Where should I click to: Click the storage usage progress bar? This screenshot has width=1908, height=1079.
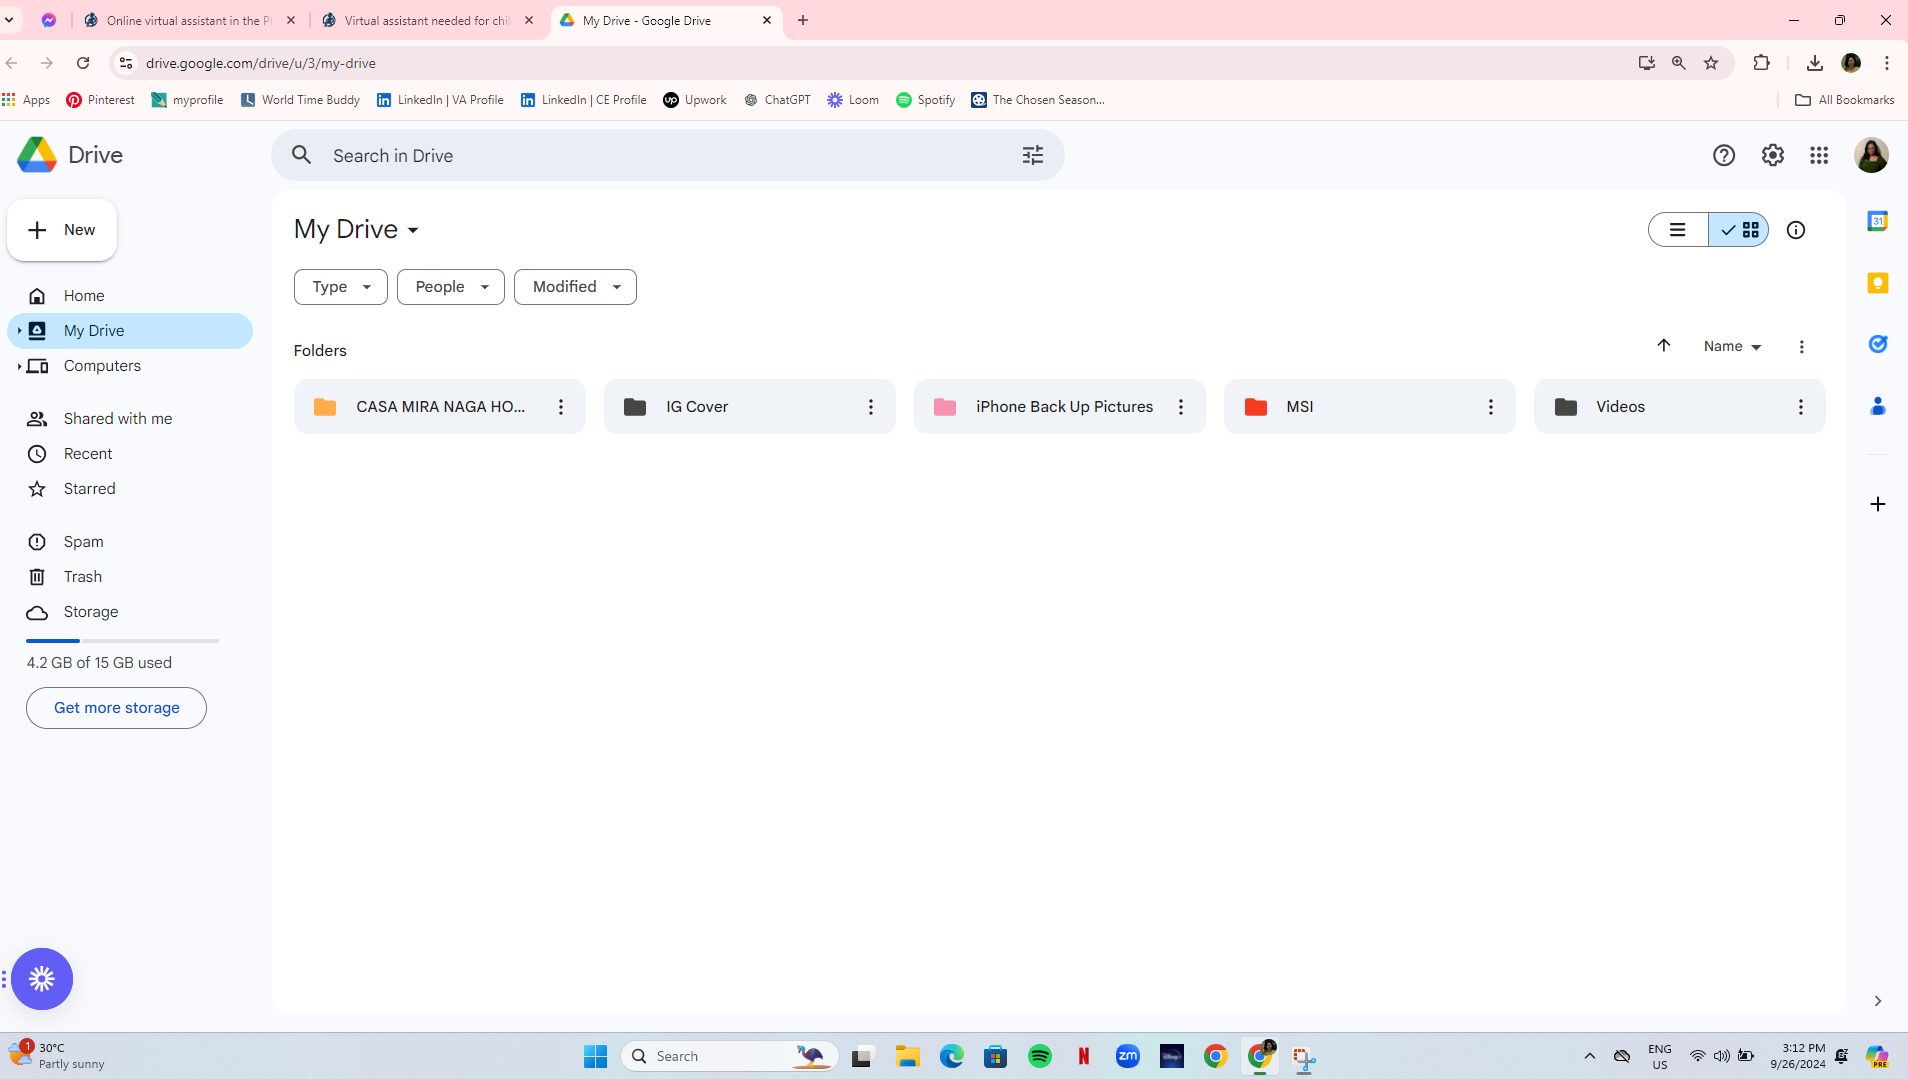pos(122,641)
